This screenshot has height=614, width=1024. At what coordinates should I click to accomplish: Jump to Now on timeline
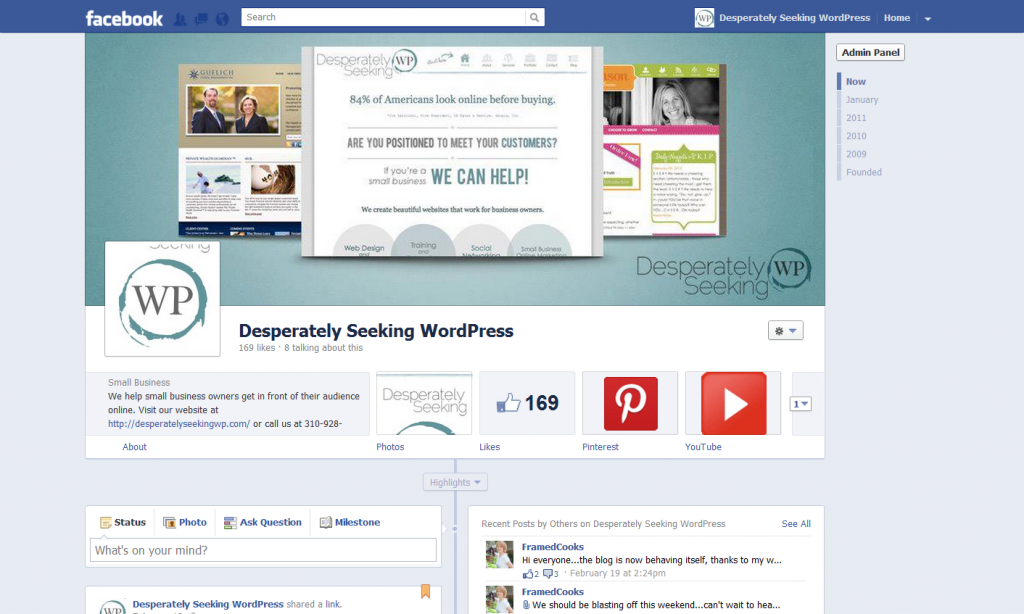click(x=856, y=82)
